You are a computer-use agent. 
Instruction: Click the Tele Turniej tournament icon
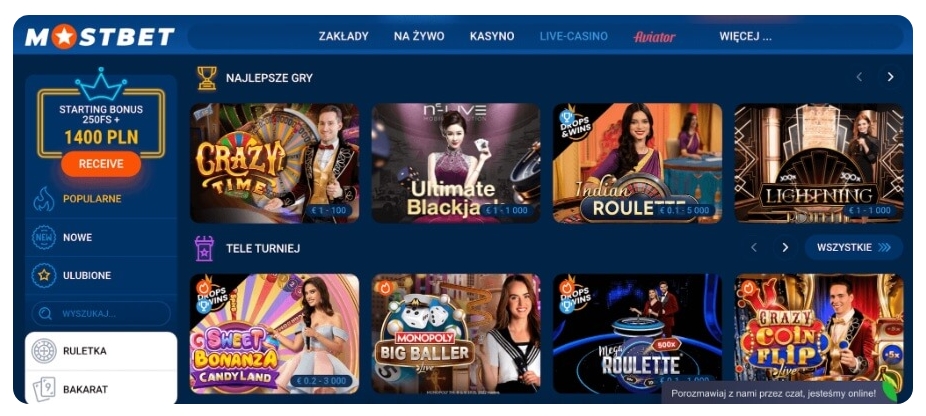[x=204, y=248]
